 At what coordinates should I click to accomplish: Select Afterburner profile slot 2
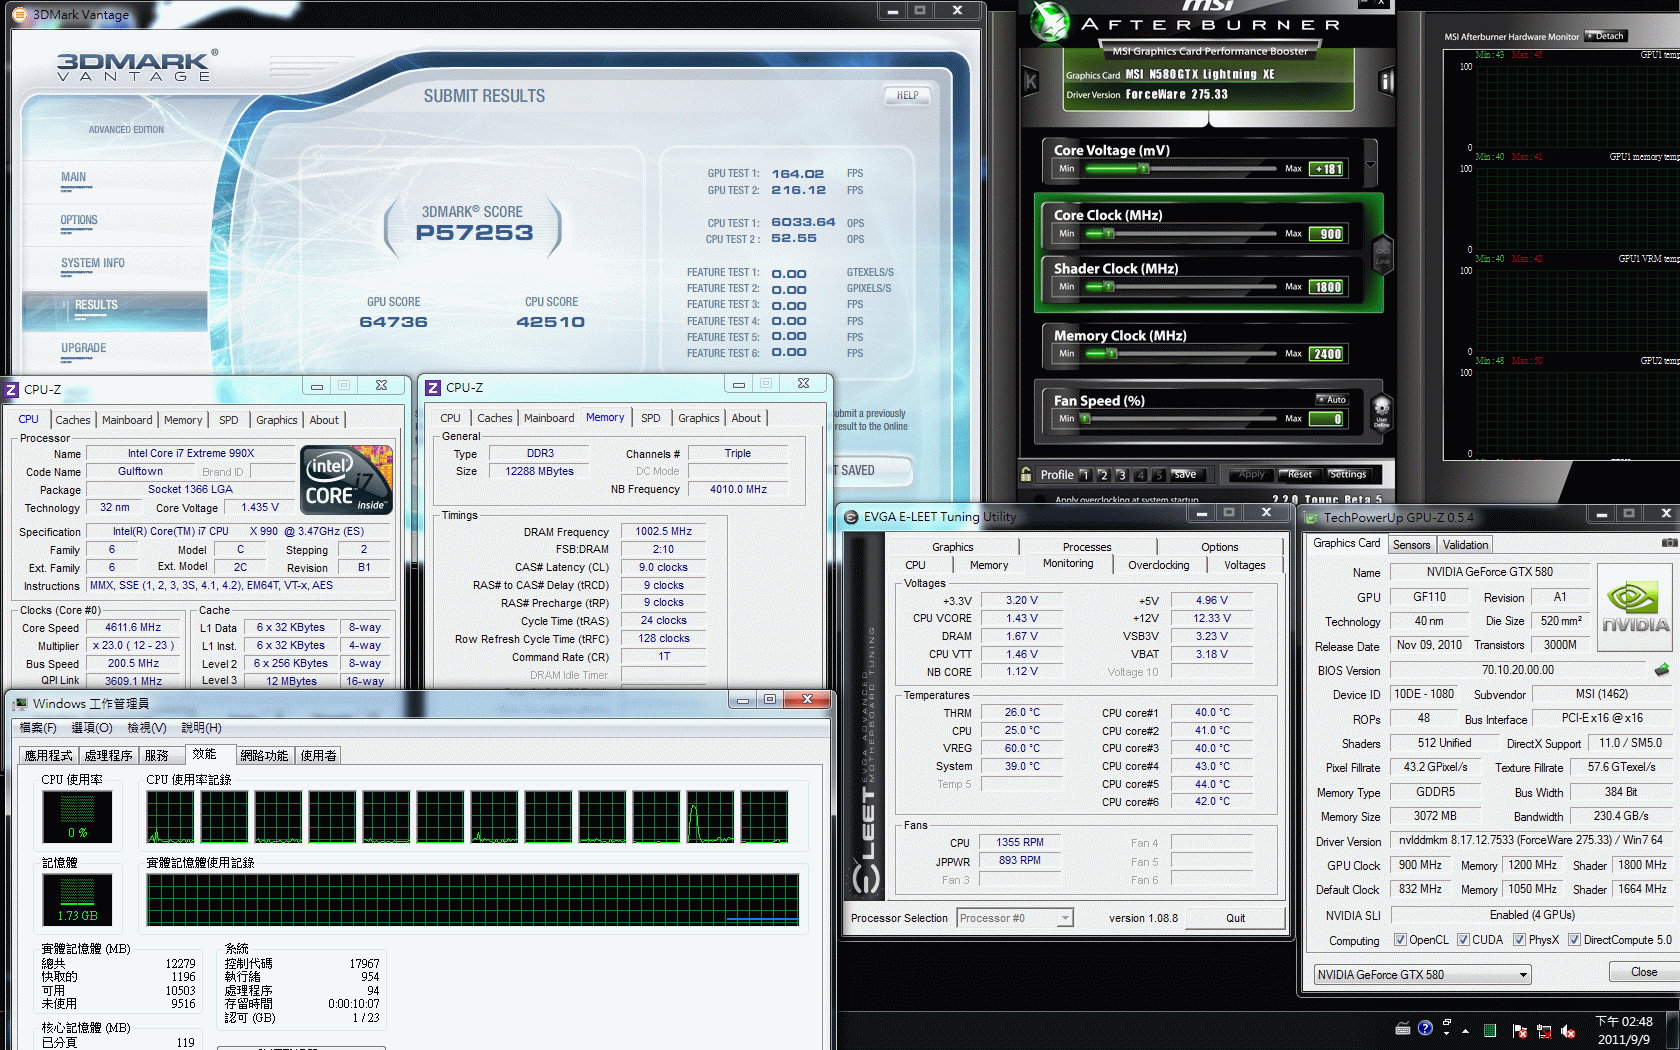tap(1103, 475)
